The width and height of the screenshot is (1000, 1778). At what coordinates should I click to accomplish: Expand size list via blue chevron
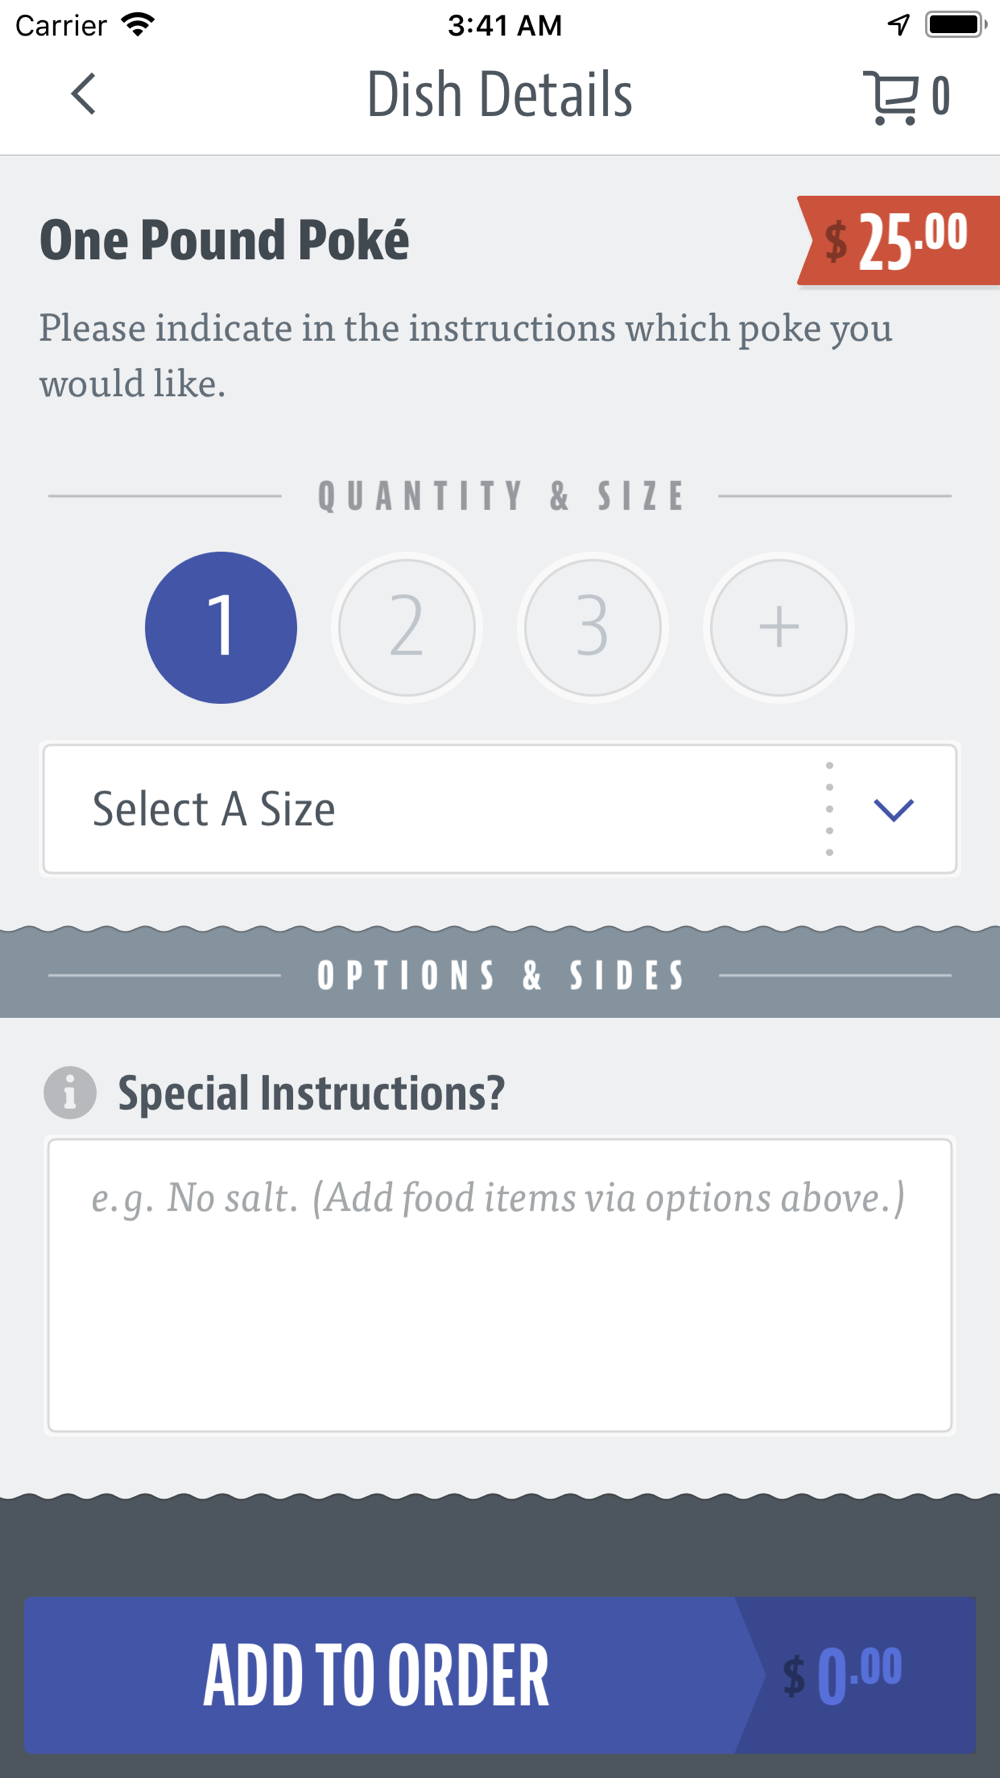pyautogui.click(x=893, y=809)
